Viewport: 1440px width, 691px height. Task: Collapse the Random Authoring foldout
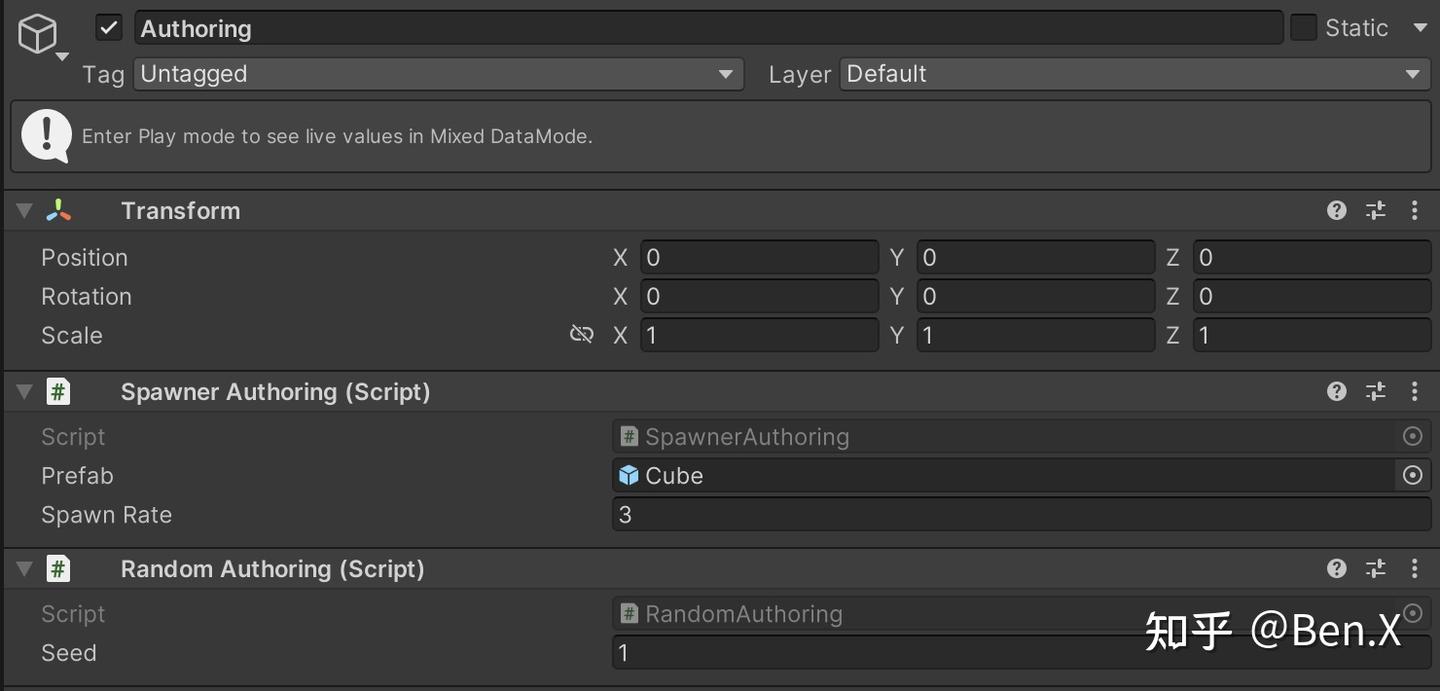(24, 568)
